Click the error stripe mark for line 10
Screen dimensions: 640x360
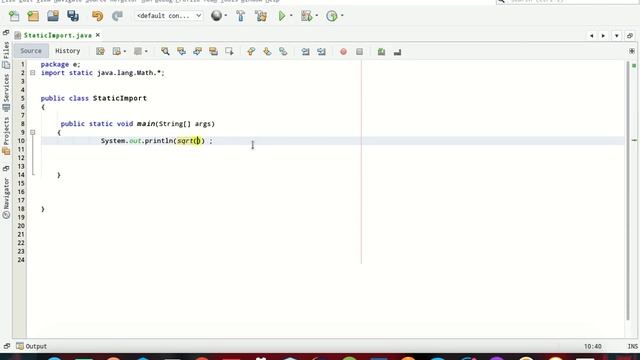click(x=634, y=140)
